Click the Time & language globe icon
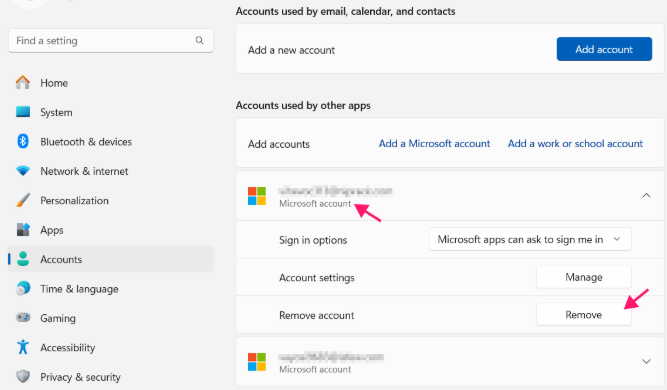The height and width of the screenshot is (390, 667). coord(23,288)
